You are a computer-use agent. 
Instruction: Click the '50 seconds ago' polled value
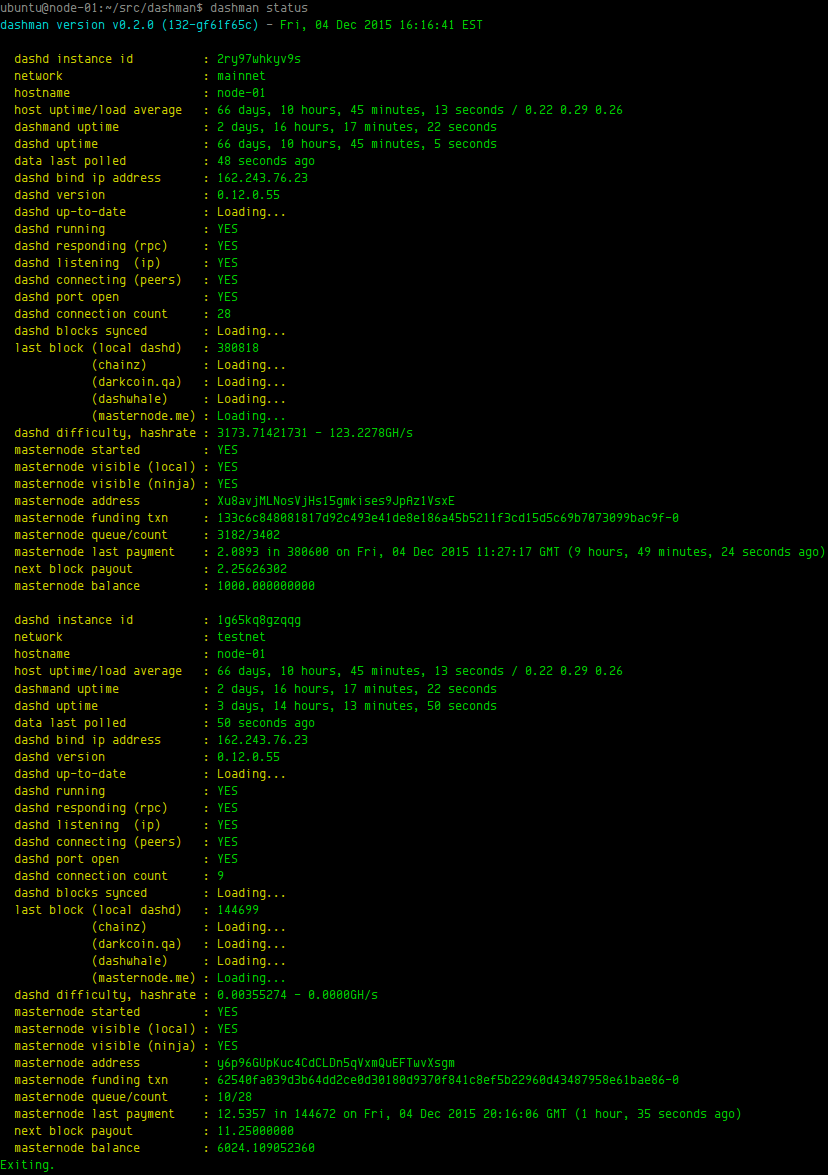[266, 723]
